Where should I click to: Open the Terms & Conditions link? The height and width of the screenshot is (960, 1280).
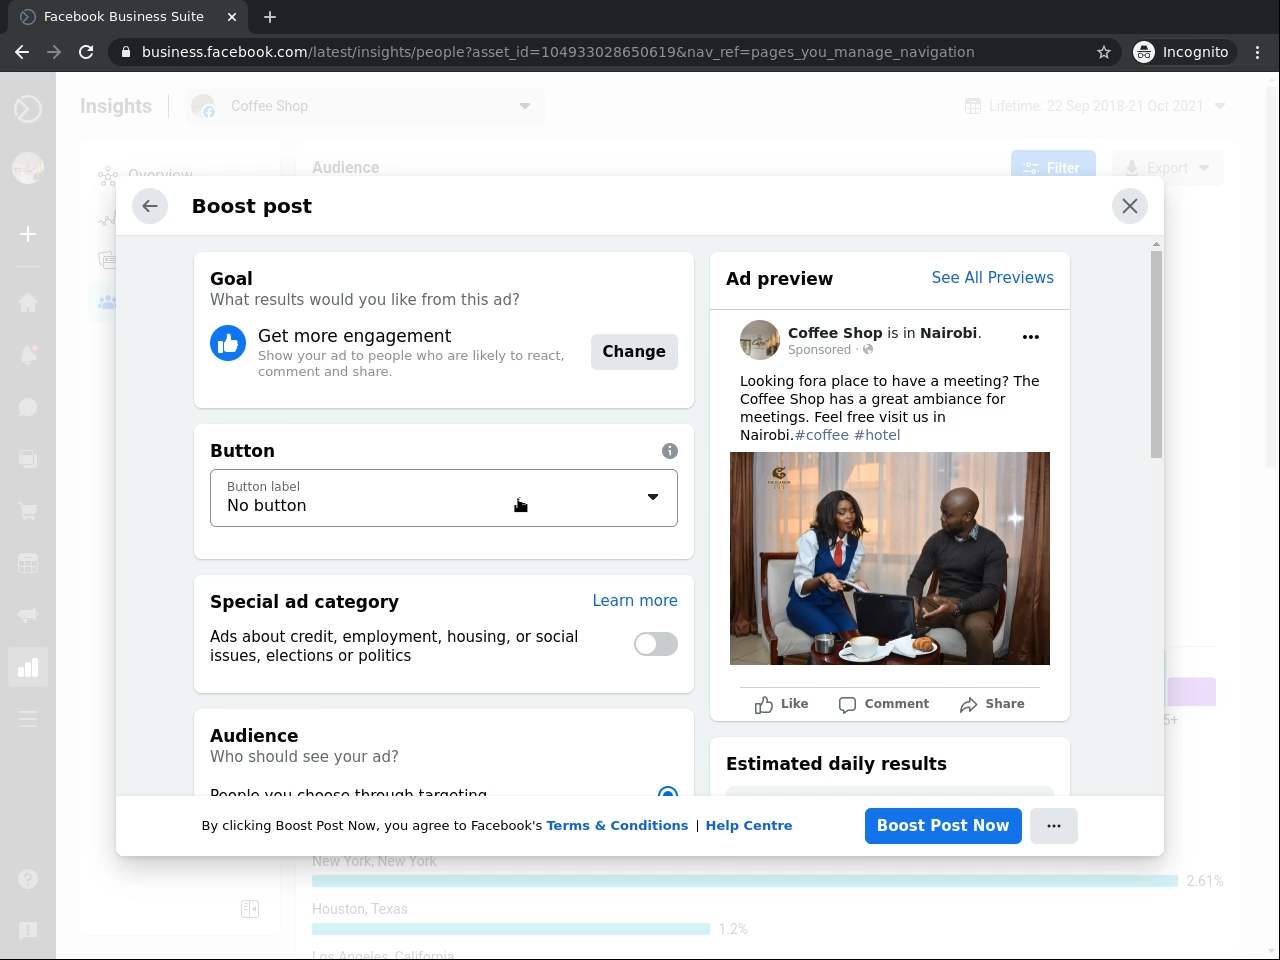pos(617,826)
